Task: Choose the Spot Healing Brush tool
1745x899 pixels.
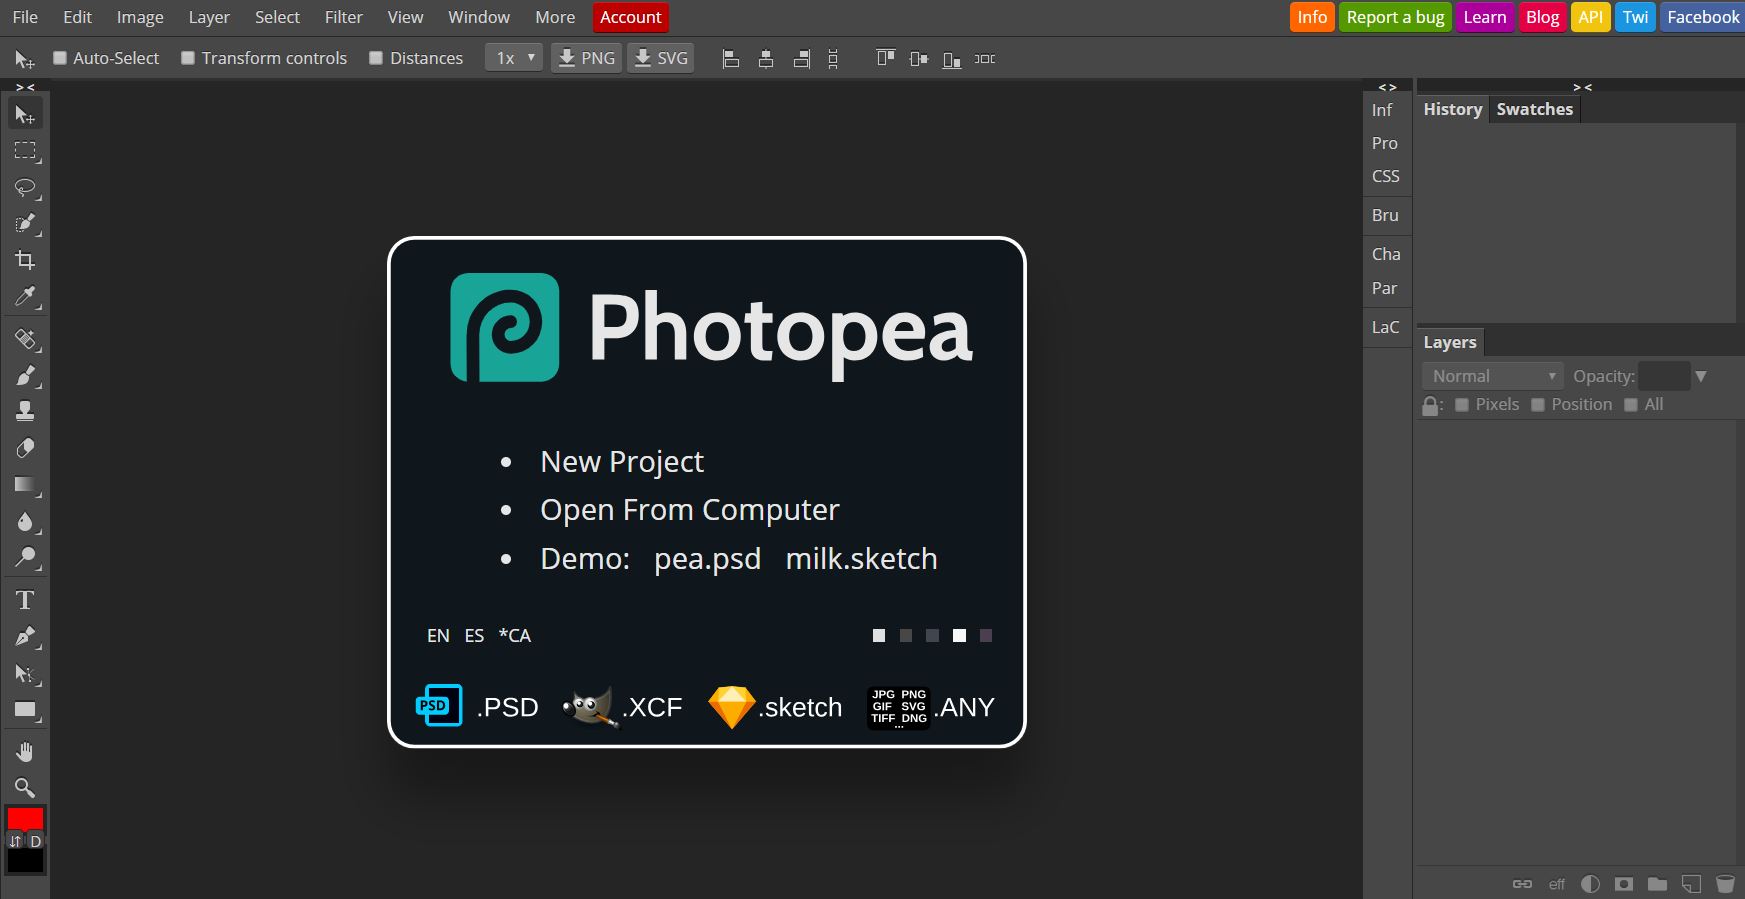Action: pos(25,339)
